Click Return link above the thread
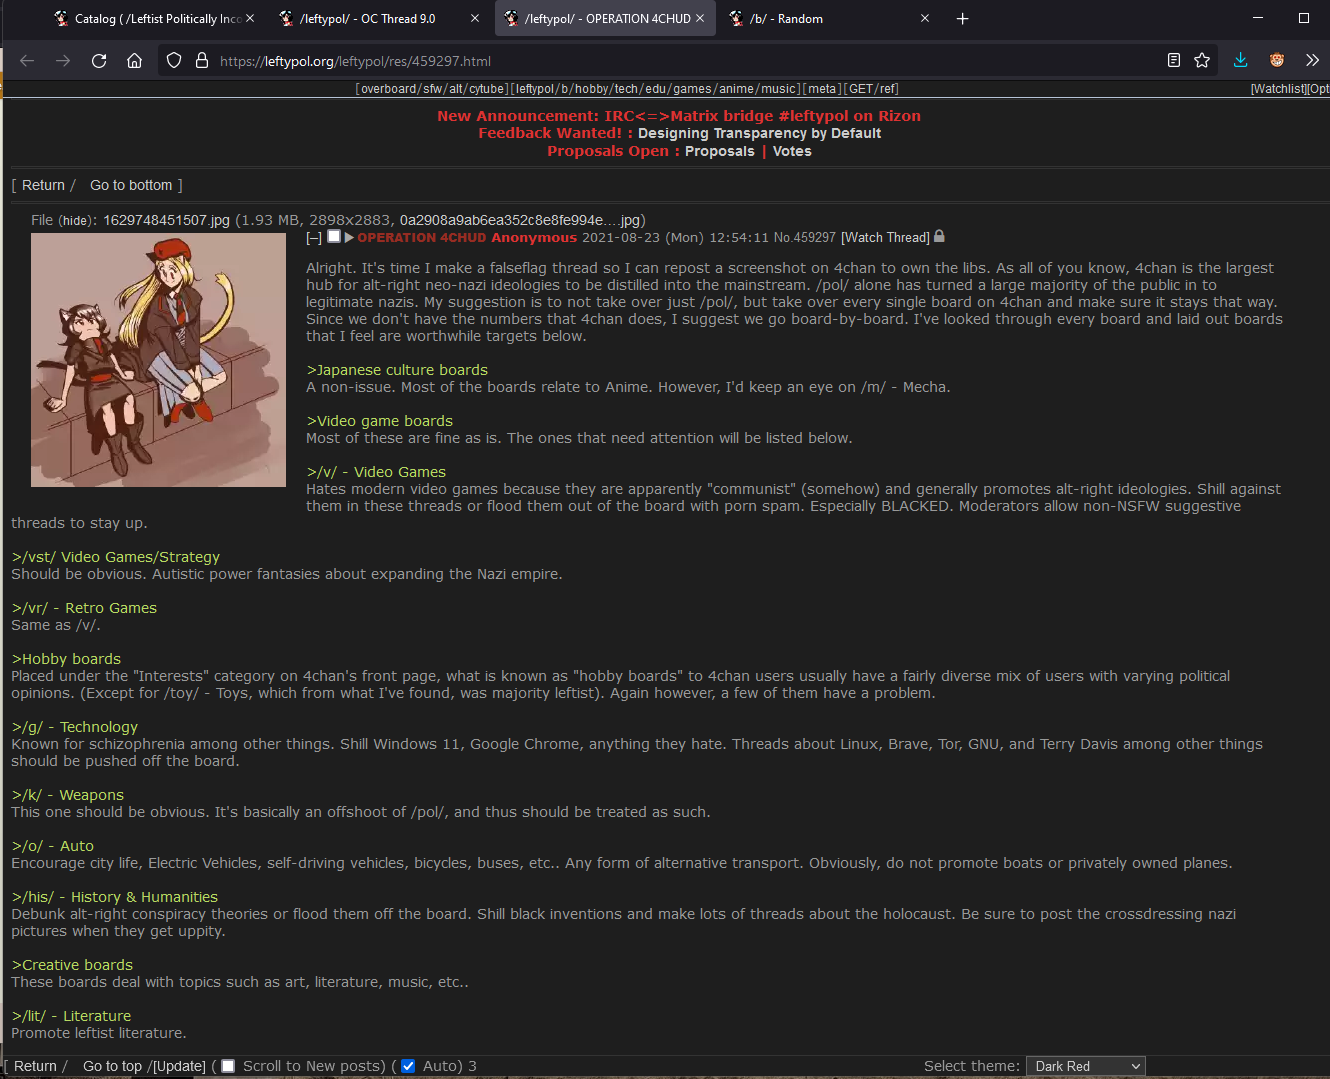This screenshot has width=1330, height=1079. (43, 185)
